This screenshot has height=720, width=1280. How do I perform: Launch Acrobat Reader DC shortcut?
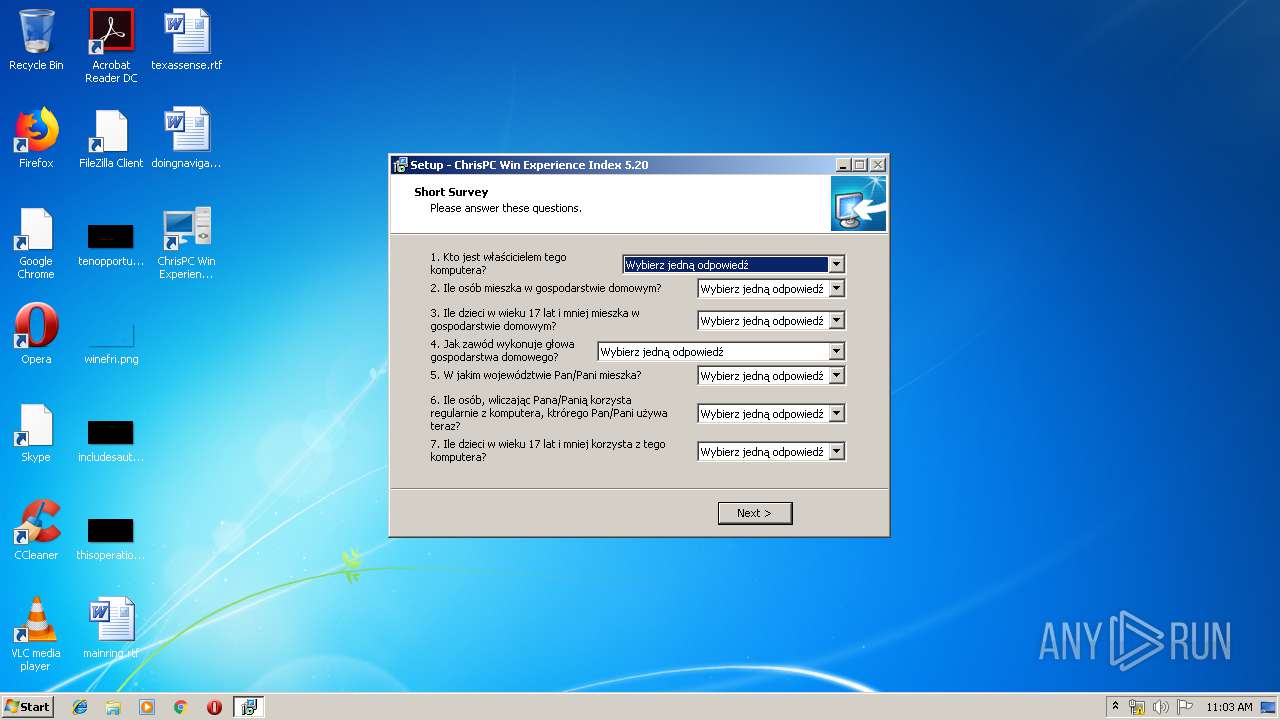point(111,45)
